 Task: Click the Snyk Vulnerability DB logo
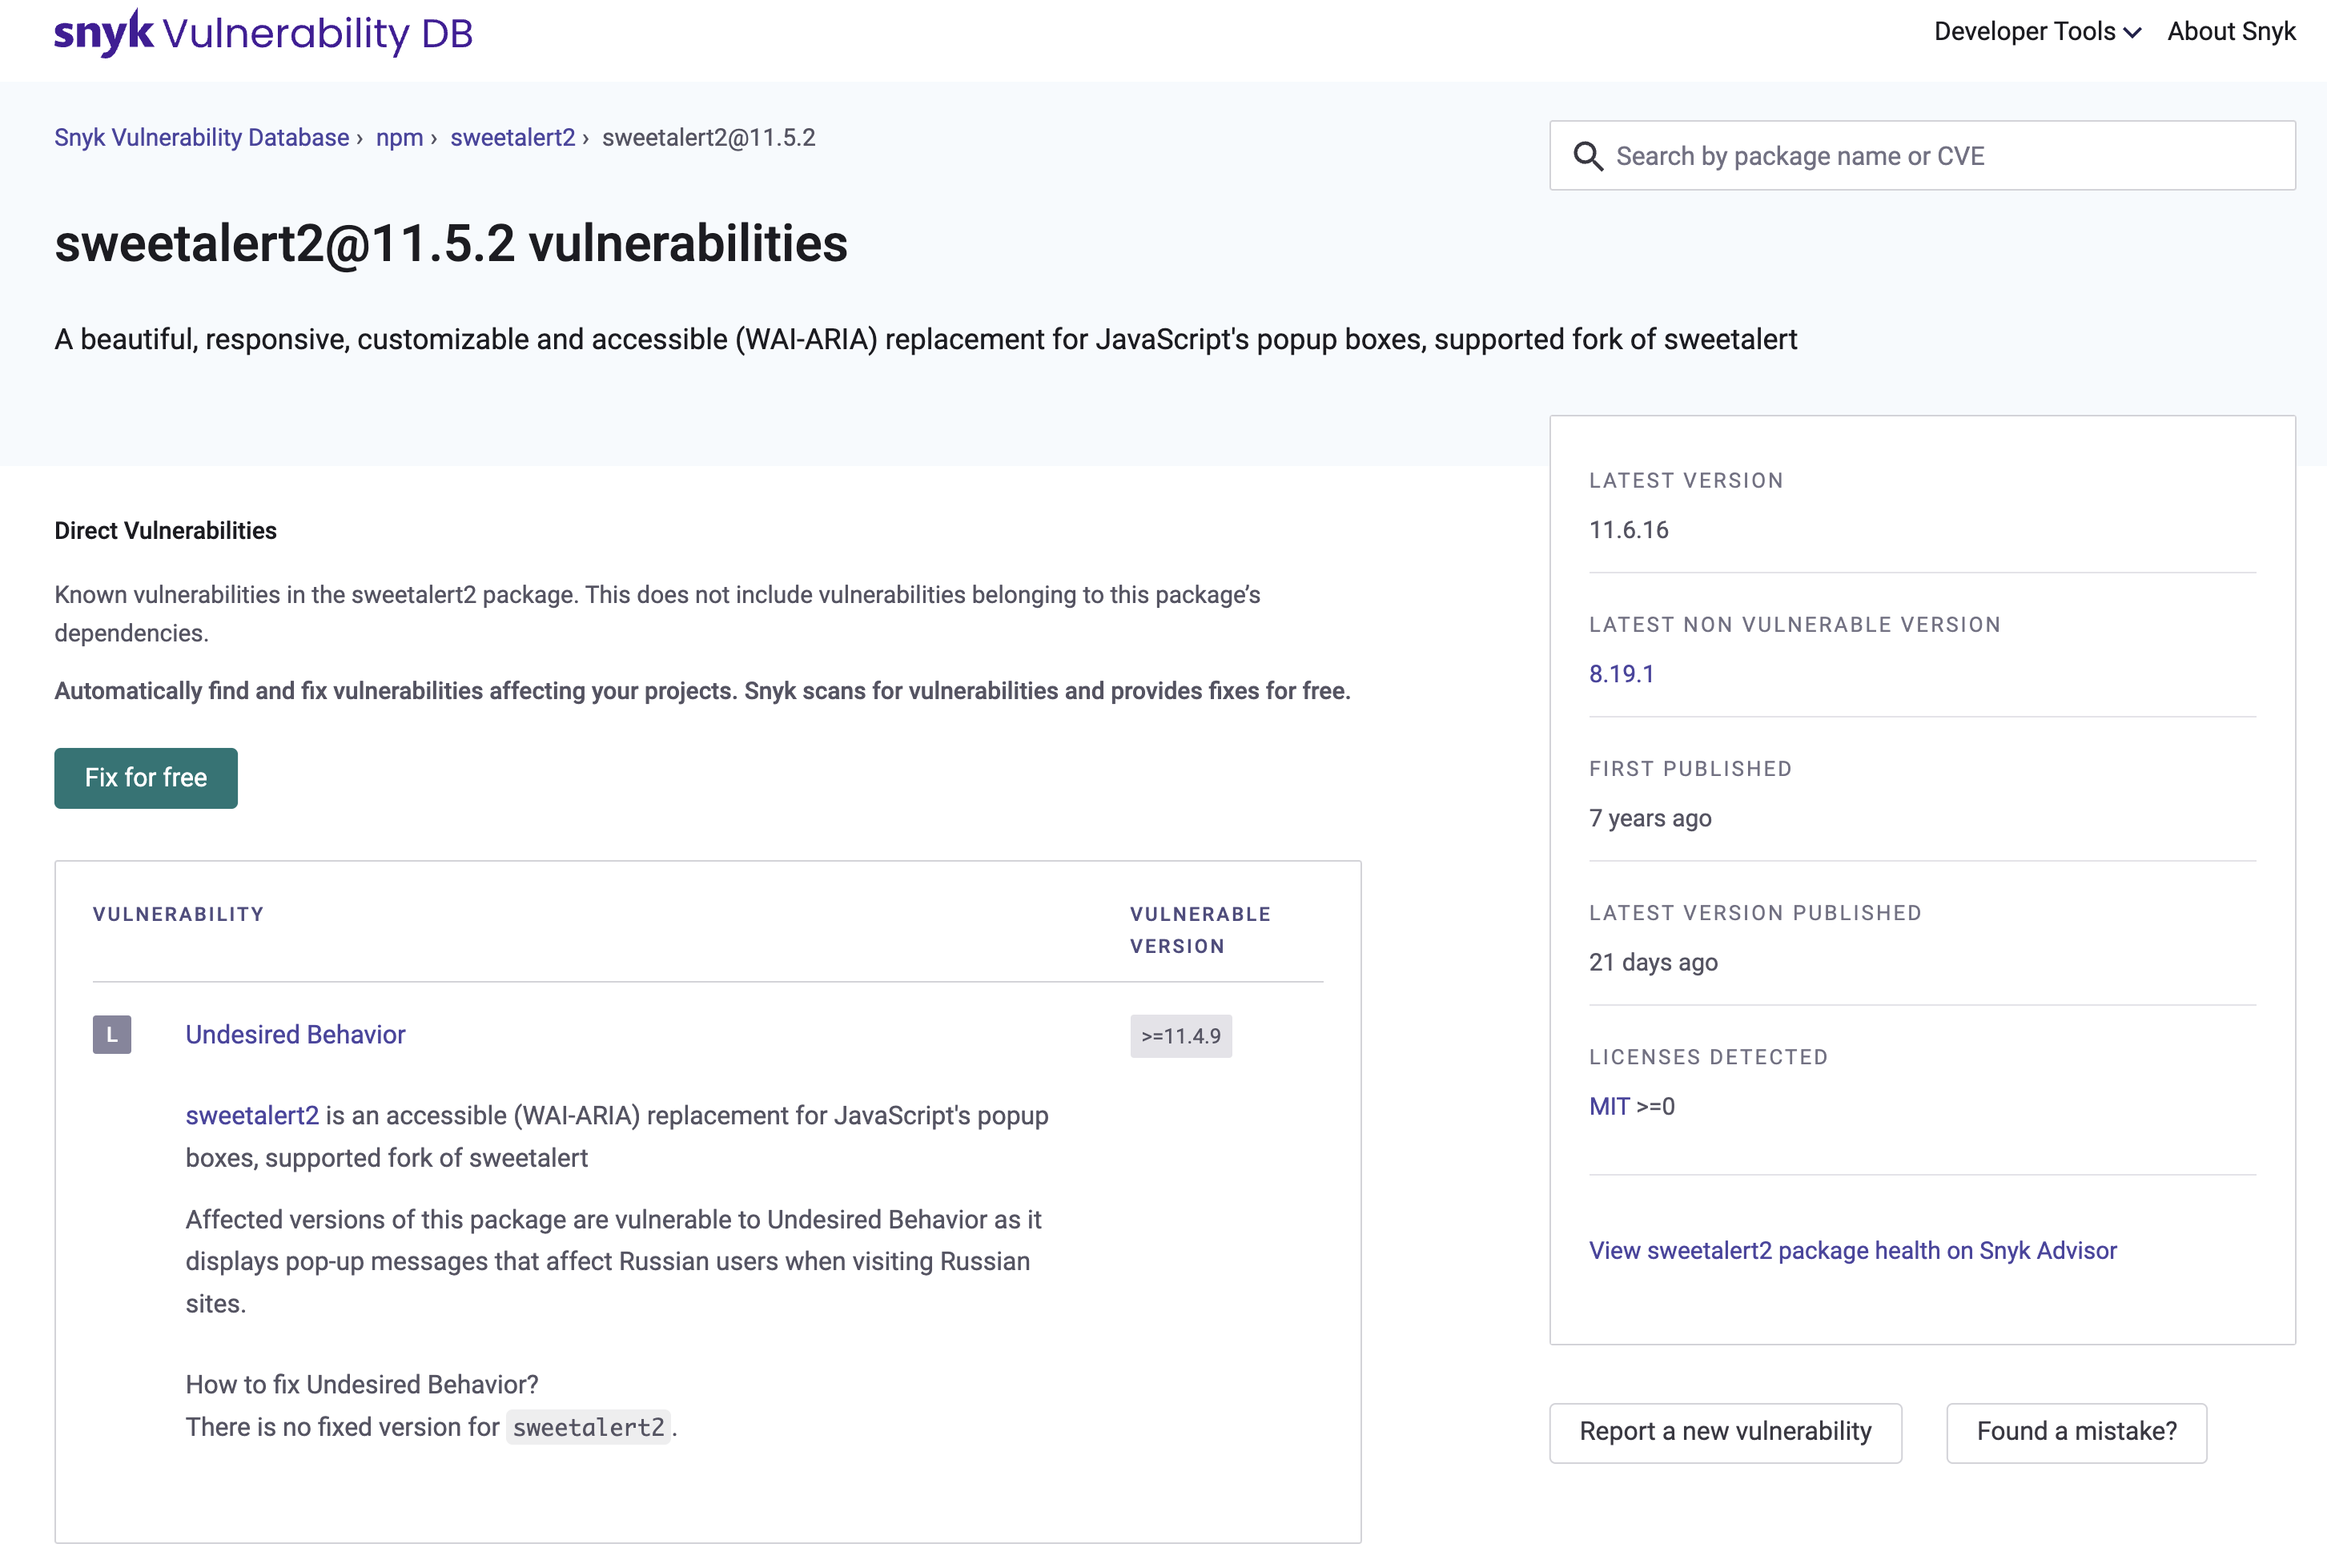(x=263, y=33)
